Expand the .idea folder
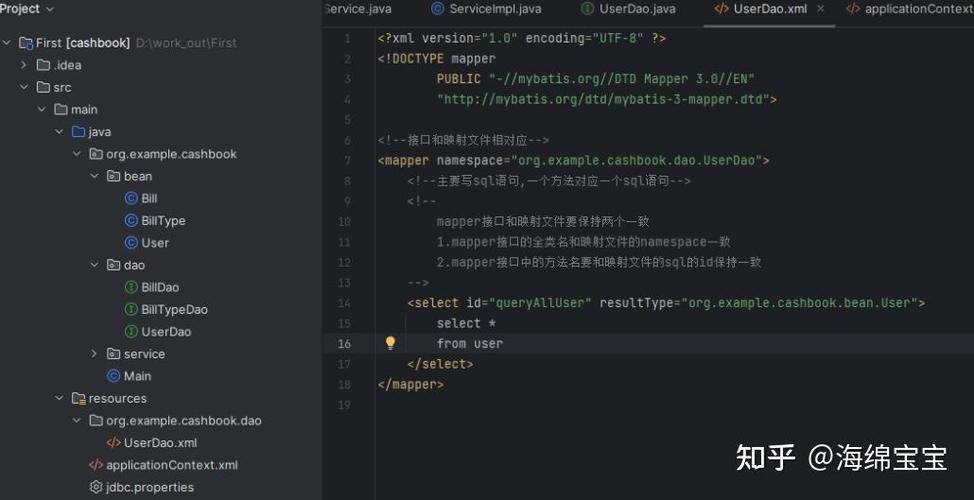974x500 pixels. pos(24,65)
